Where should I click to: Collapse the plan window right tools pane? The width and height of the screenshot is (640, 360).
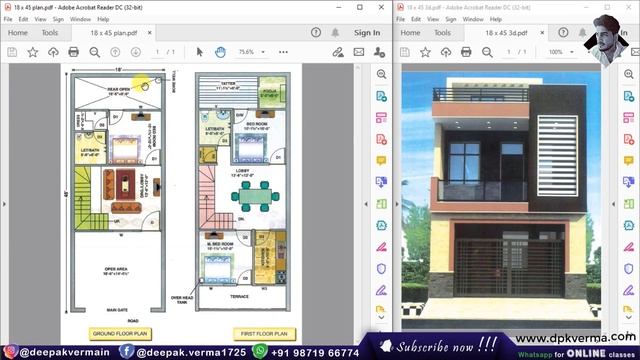point(366,204)
